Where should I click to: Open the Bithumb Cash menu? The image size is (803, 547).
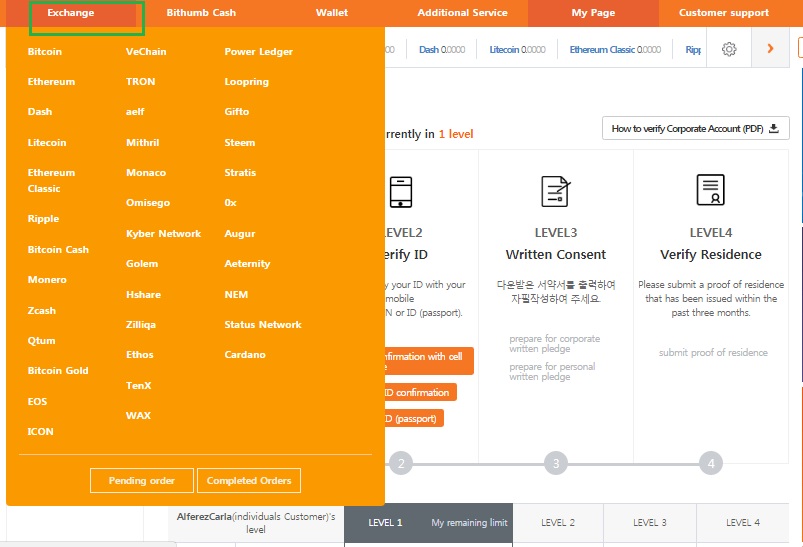pos(201,13)
